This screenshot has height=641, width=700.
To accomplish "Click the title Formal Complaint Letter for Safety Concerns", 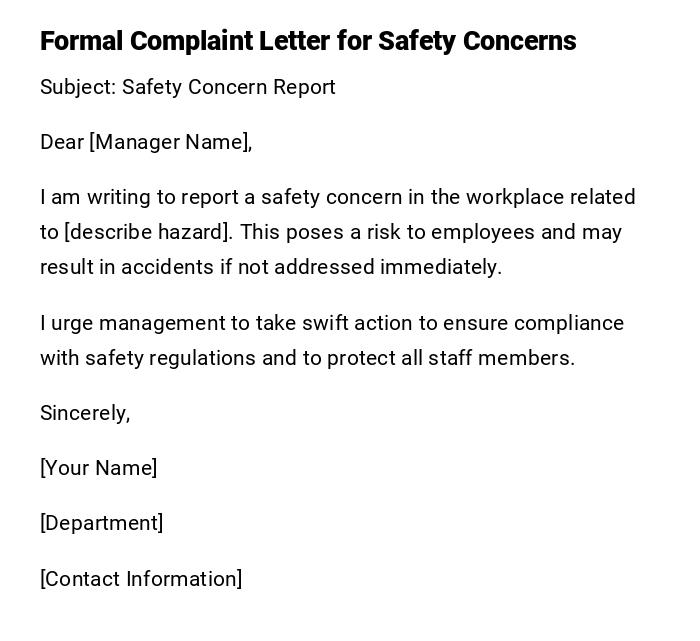I will pos(308,41).
